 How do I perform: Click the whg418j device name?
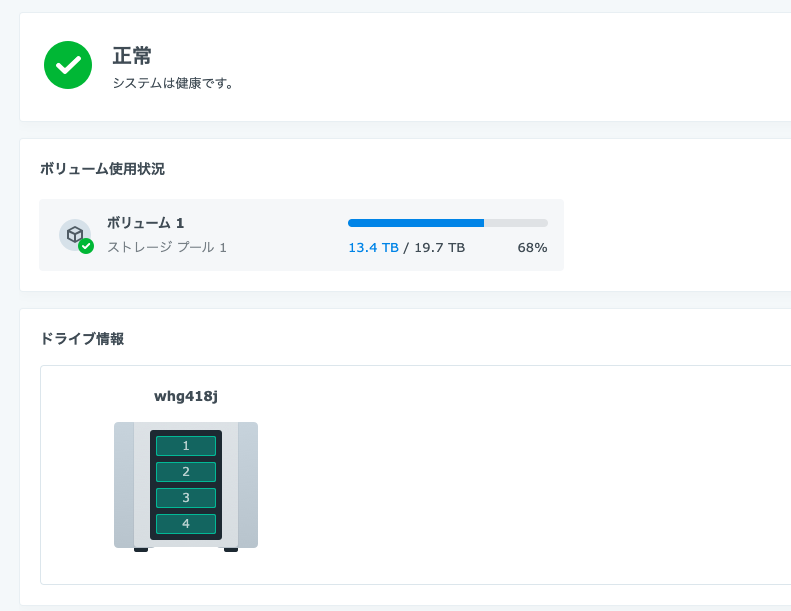(x=186, y=397)
